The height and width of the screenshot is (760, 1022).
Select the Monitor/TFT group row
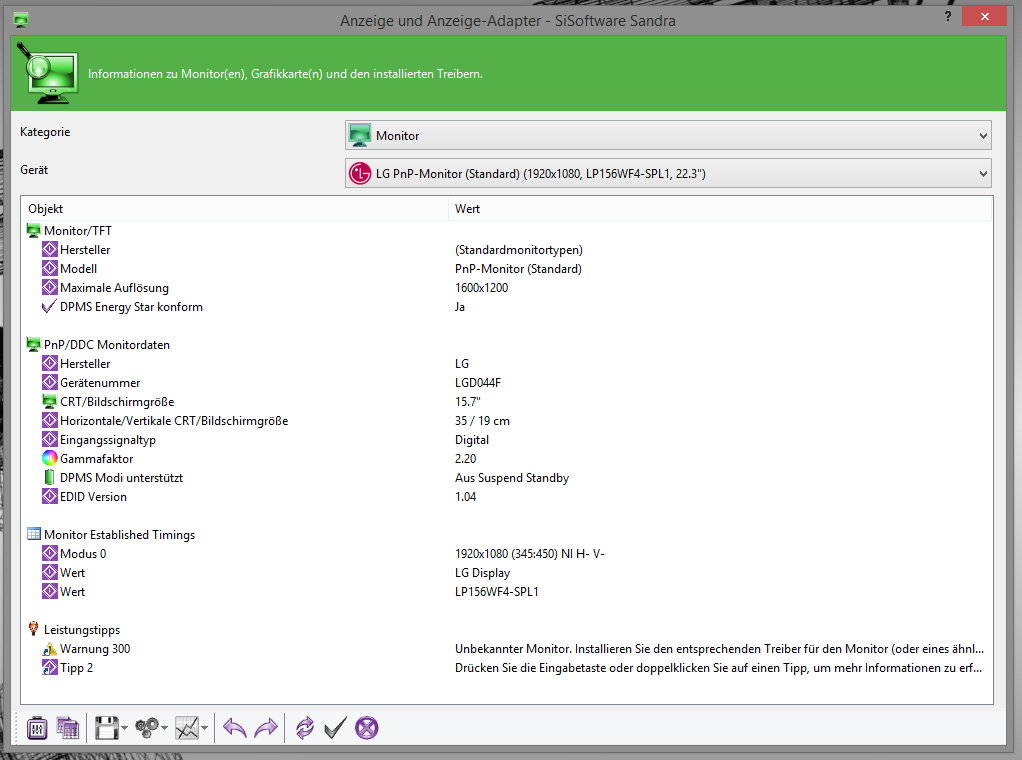coord(506,231)
